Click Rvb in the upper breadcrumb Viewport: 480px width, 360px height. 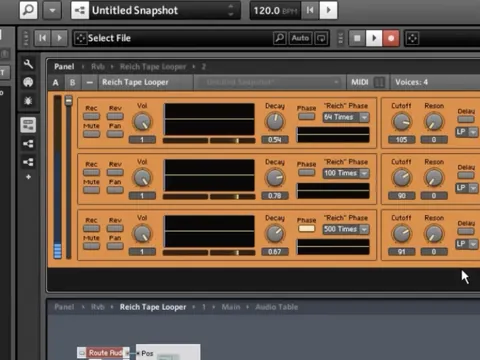(98, 67)
